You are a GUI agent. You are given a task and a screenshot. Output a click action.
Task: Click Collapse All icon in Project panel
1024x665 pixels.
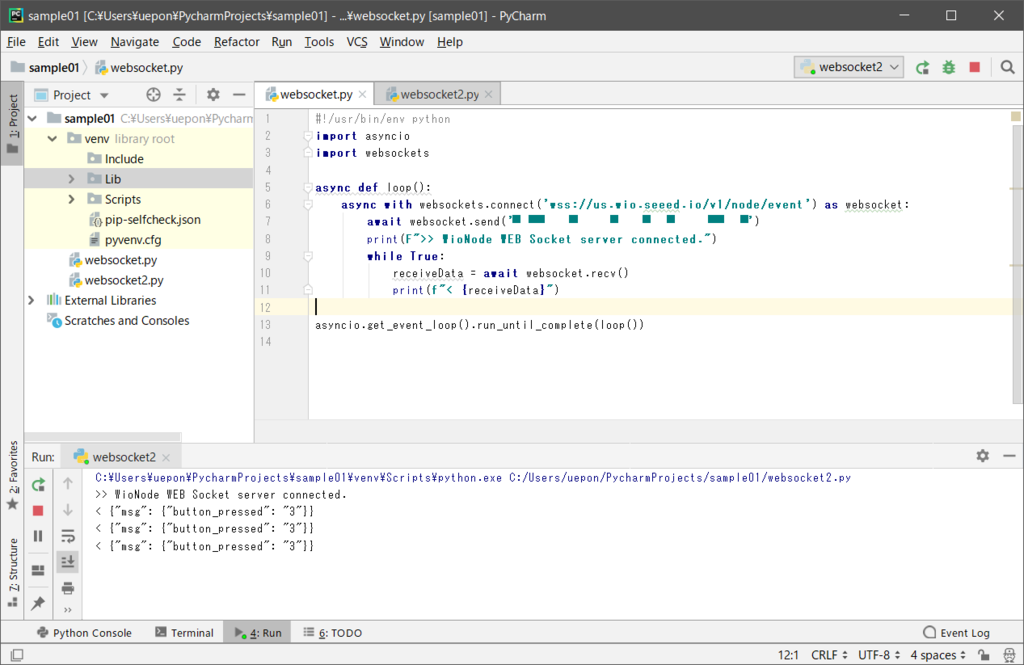pos(180,95)
